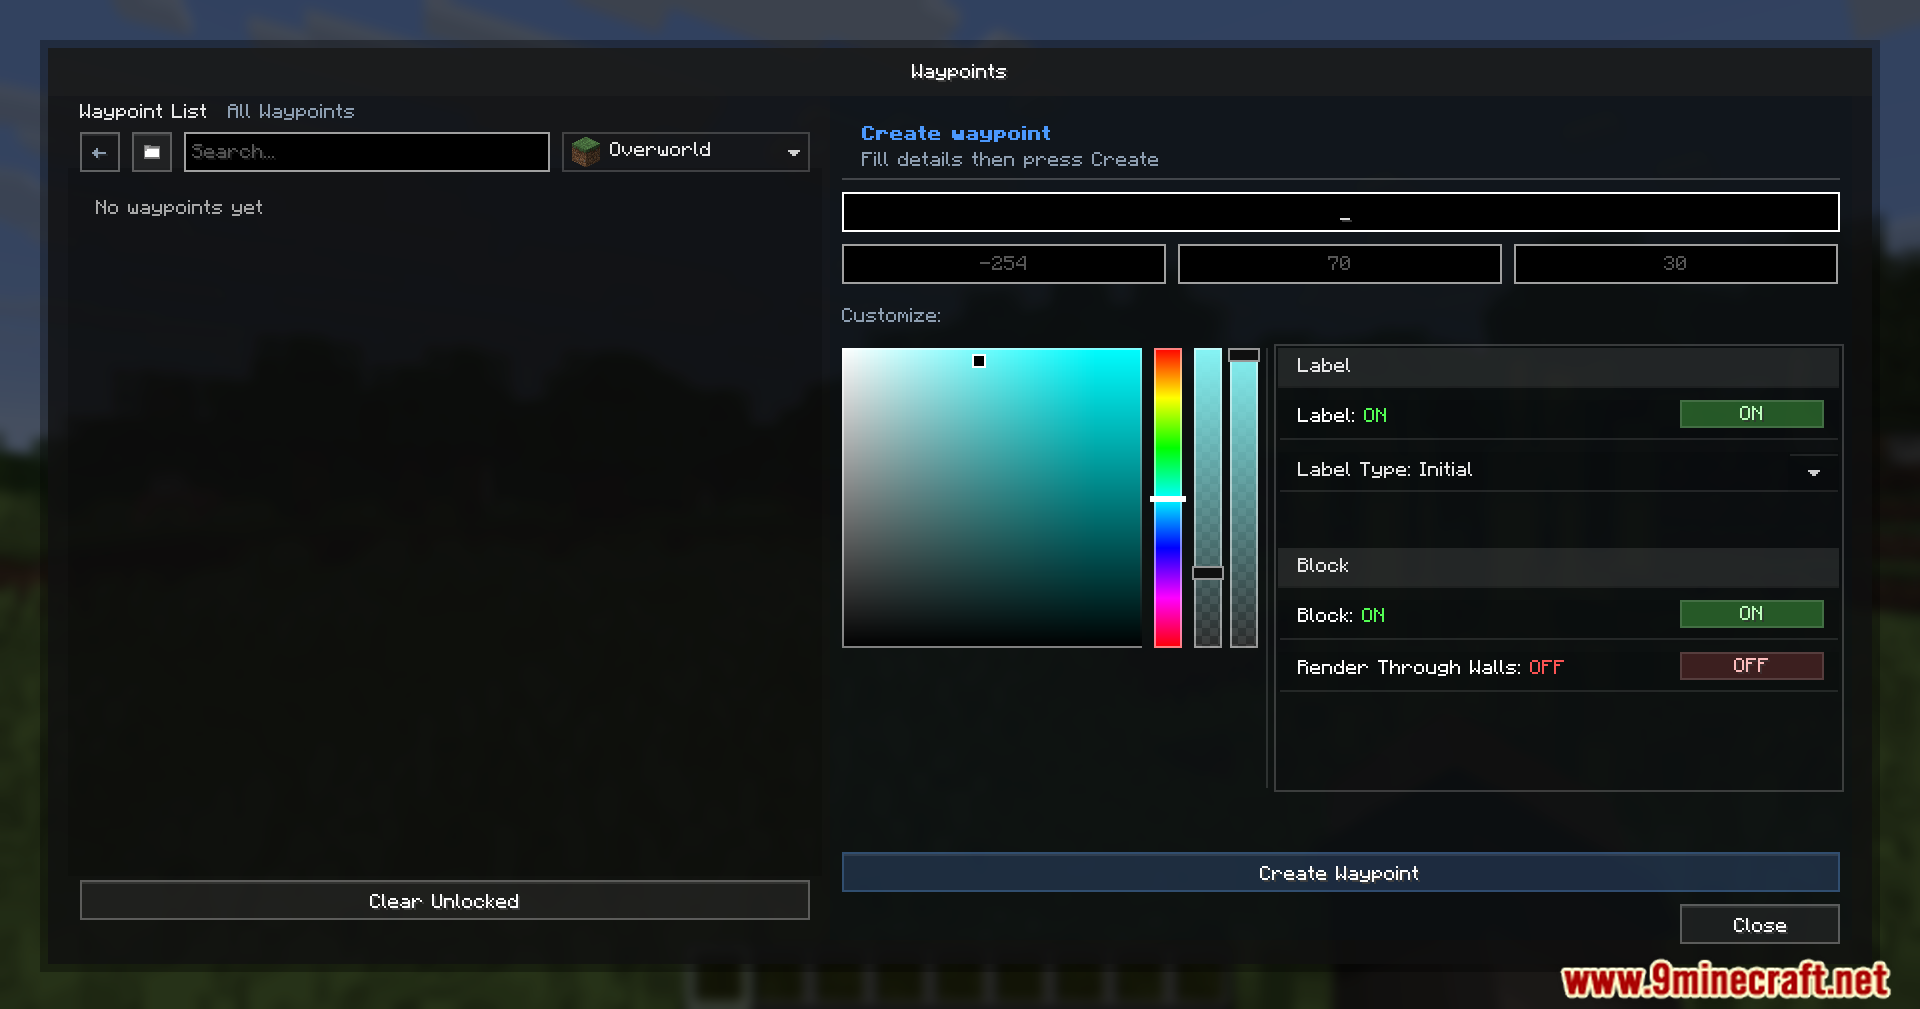Open the Overworld dimension dropdown
1920x1009 pixels.
click(x=686, y=152)
